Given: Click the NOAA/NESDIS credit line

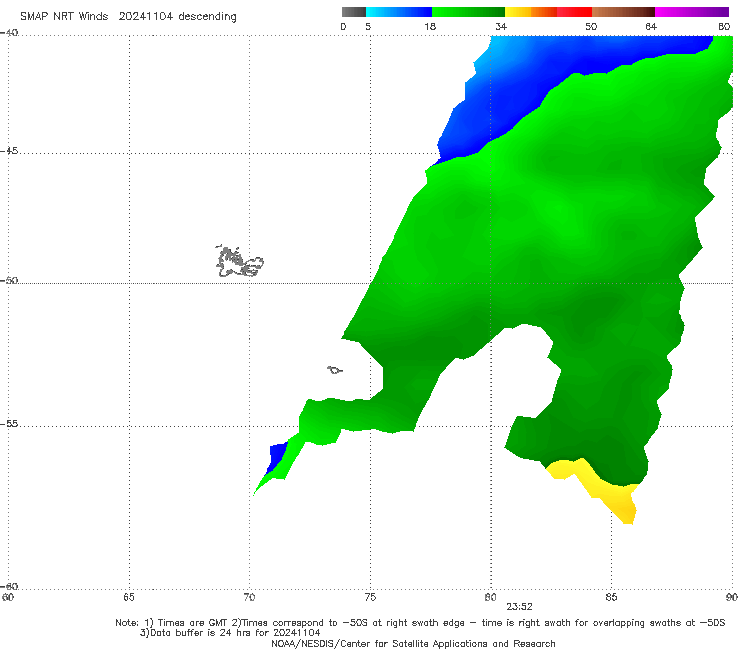Looking at the screenshot, I should click(x=413, y=643).
